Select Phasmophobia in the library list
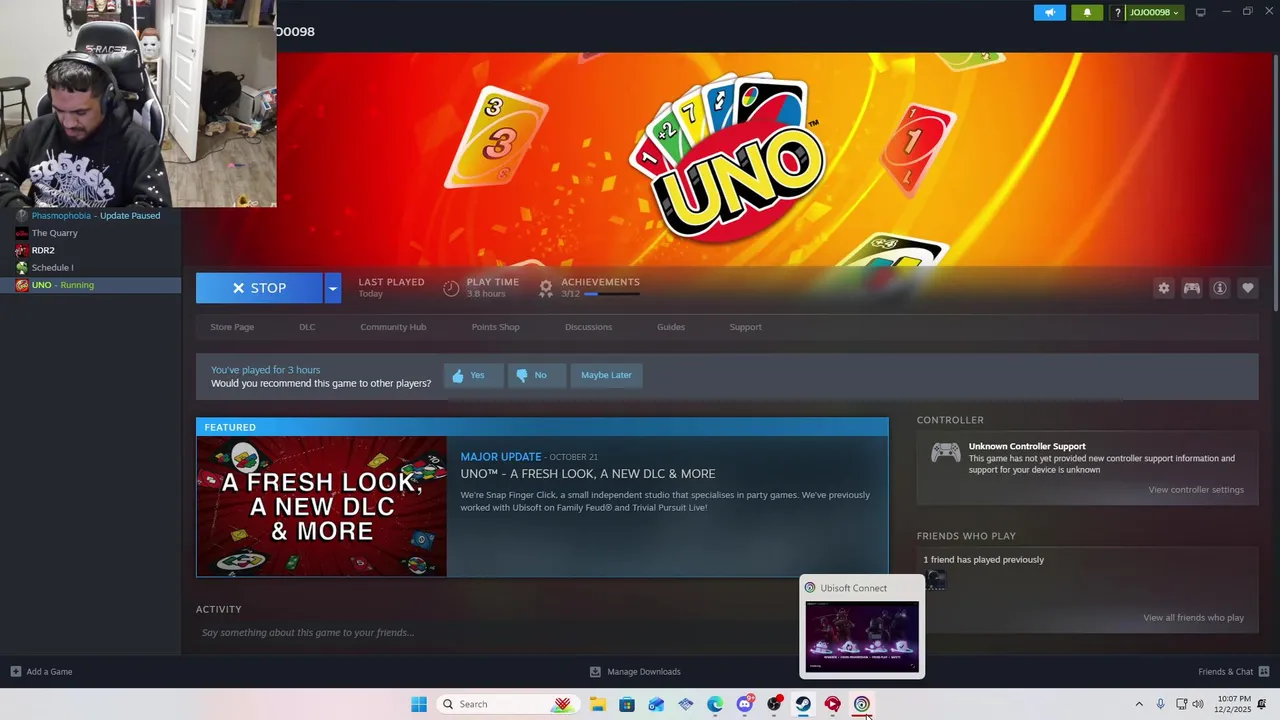 point(90,216)
